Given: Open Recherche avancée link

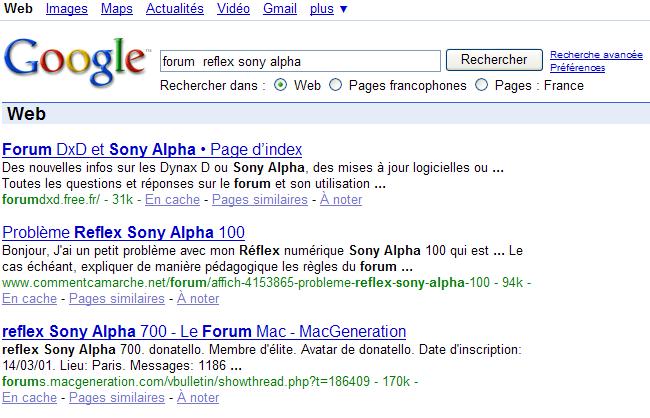Looking at the screenshot, I should click(596, 55).
